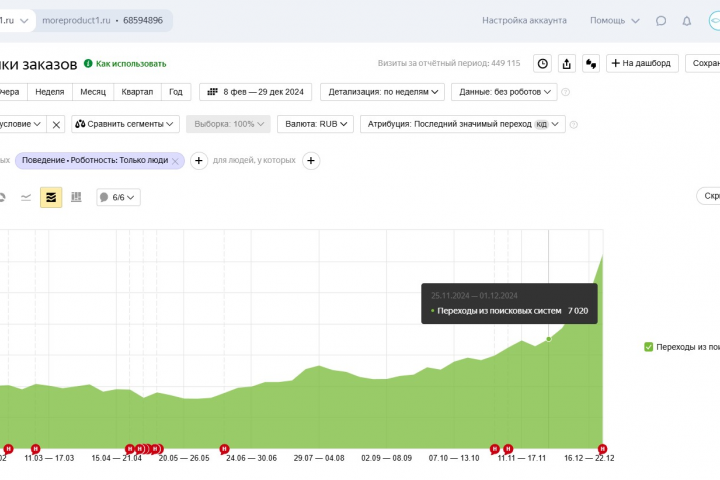Open the notifications bell
Image resolution: width=720 pixels, height=480 pixels.
point(686,20)
